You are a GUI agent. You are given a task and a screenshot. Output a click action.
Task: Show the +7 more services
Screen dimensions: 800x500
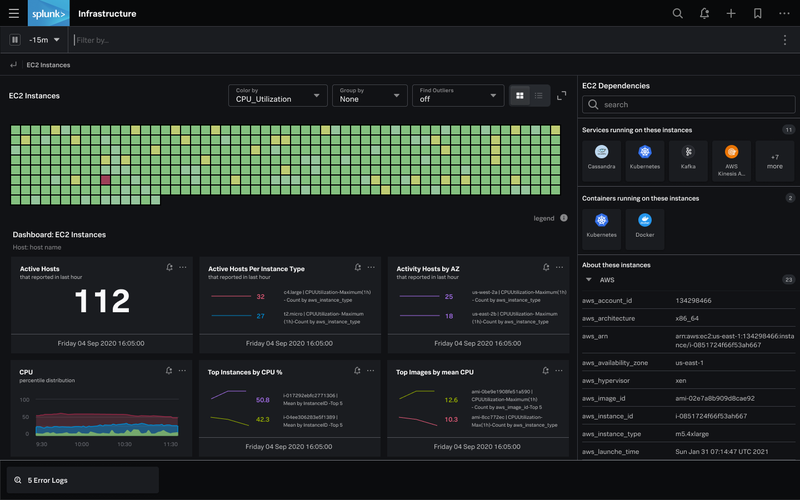(x=774, y=161)
